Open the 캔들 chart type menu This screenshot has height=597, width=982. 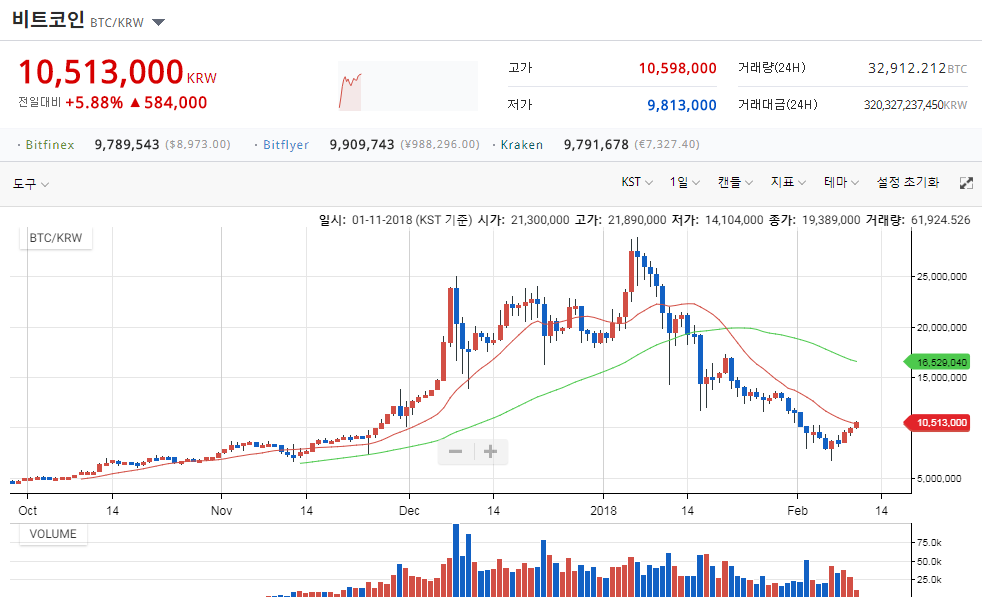(735, 183)
